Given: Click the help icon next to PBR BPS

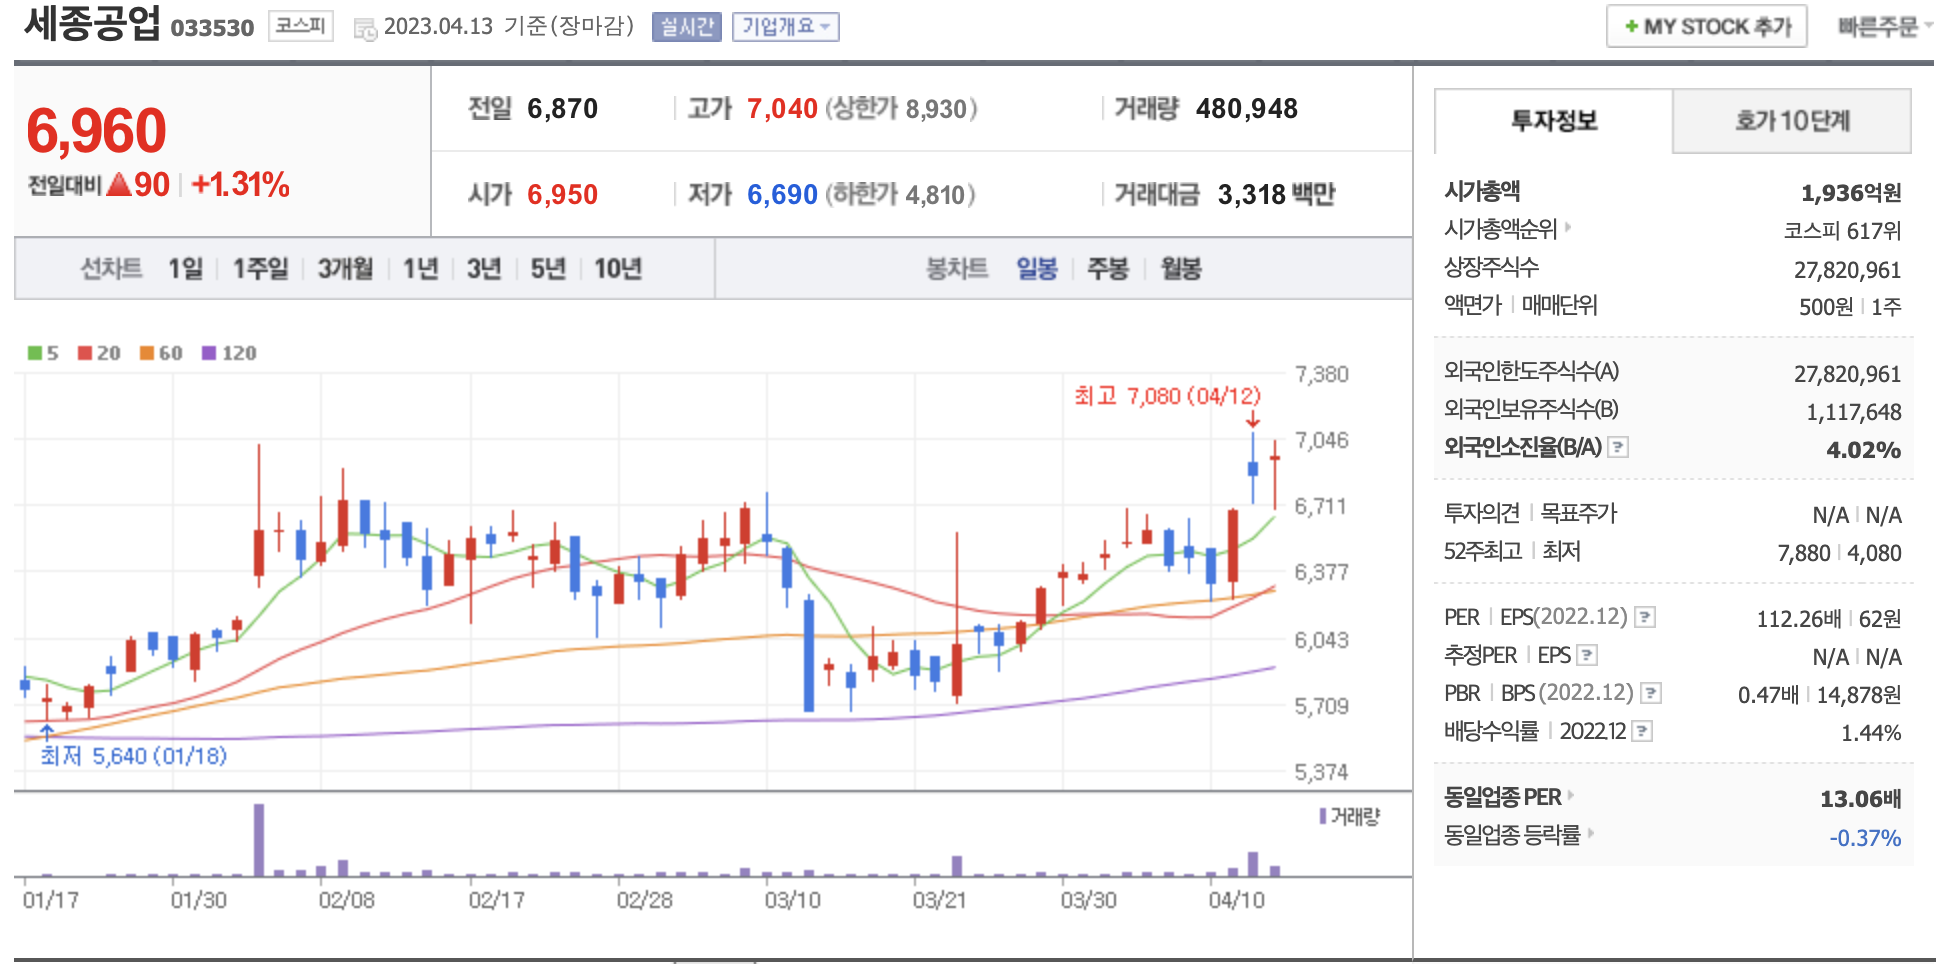Looking at the screenshot, I should click(1651, 693).
